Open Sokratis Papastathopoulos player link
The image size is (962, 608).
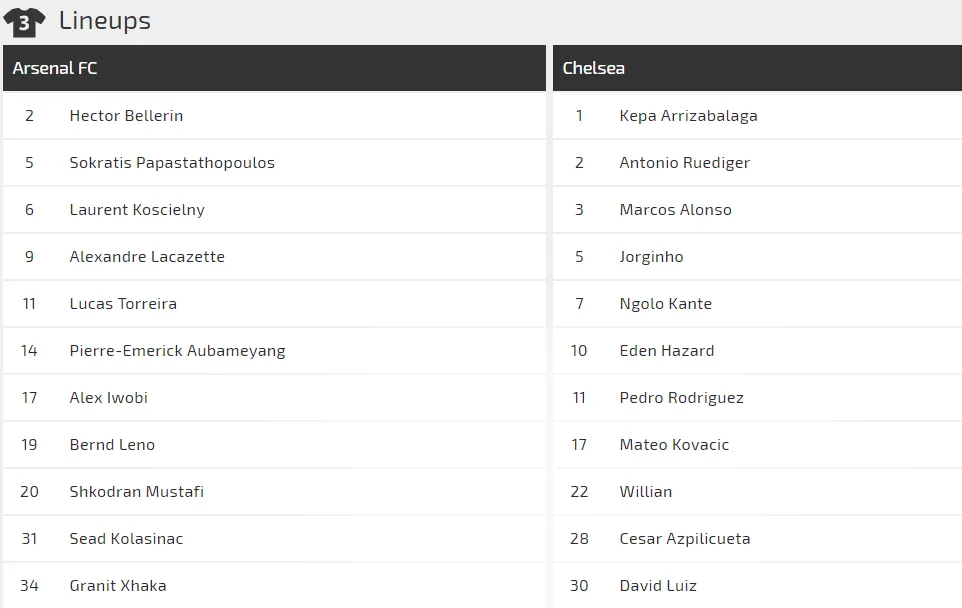click(x=172, y=163)
